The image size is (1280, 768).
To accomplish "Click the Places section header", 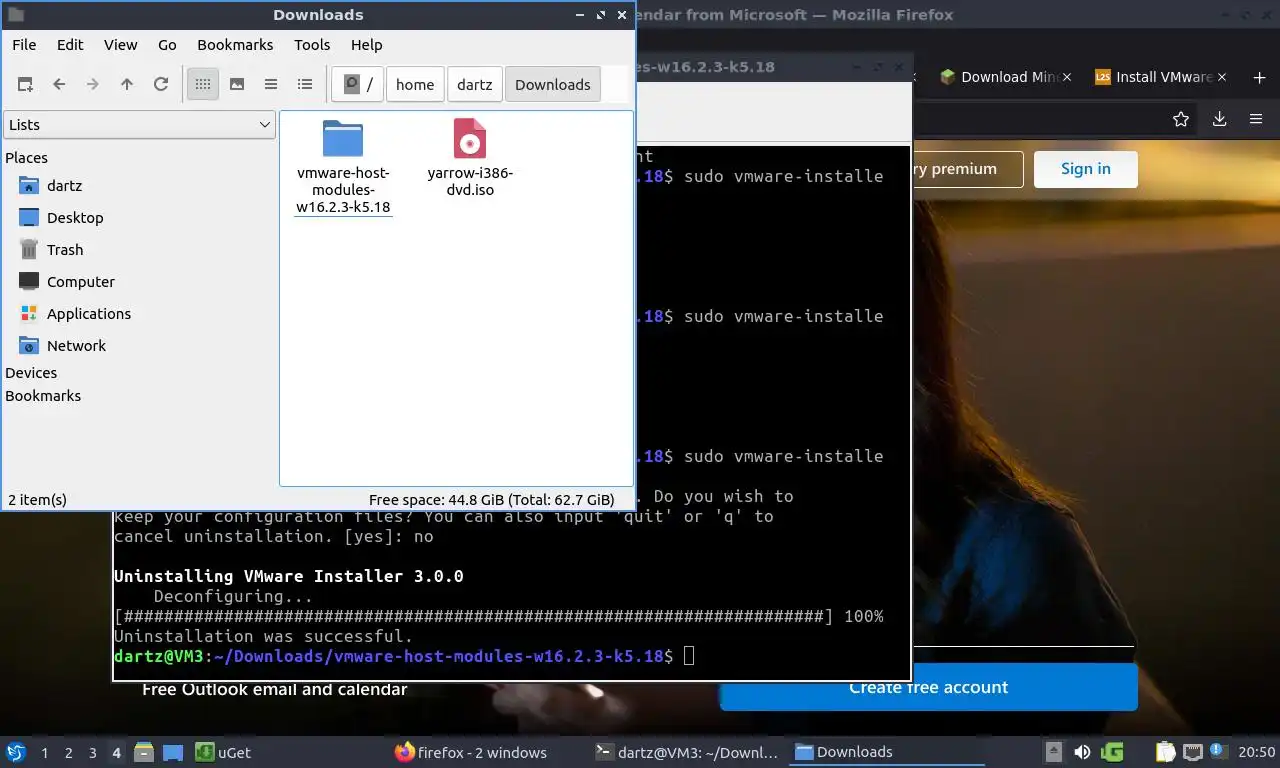I will point(26,158).
